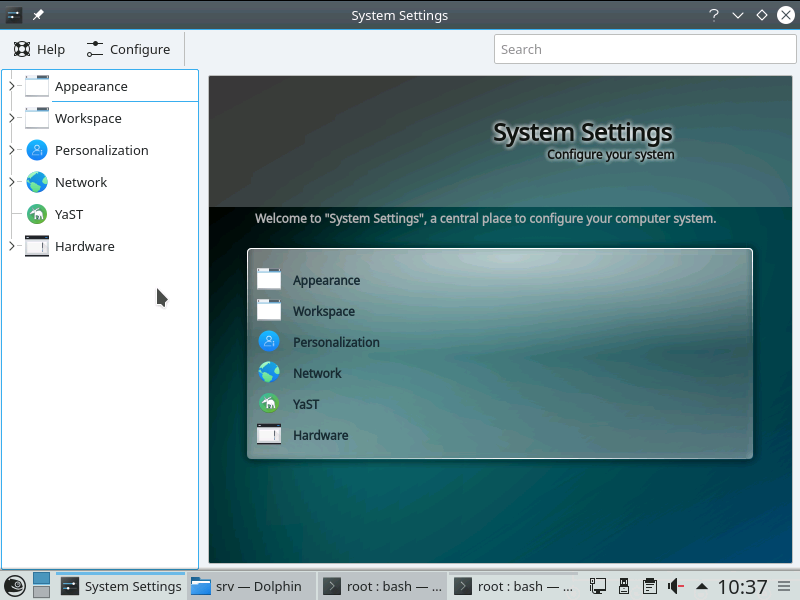Click the Network globe icon in the sidebar
The width and height of the screenshot is (800, 600).
coord(37,182)
